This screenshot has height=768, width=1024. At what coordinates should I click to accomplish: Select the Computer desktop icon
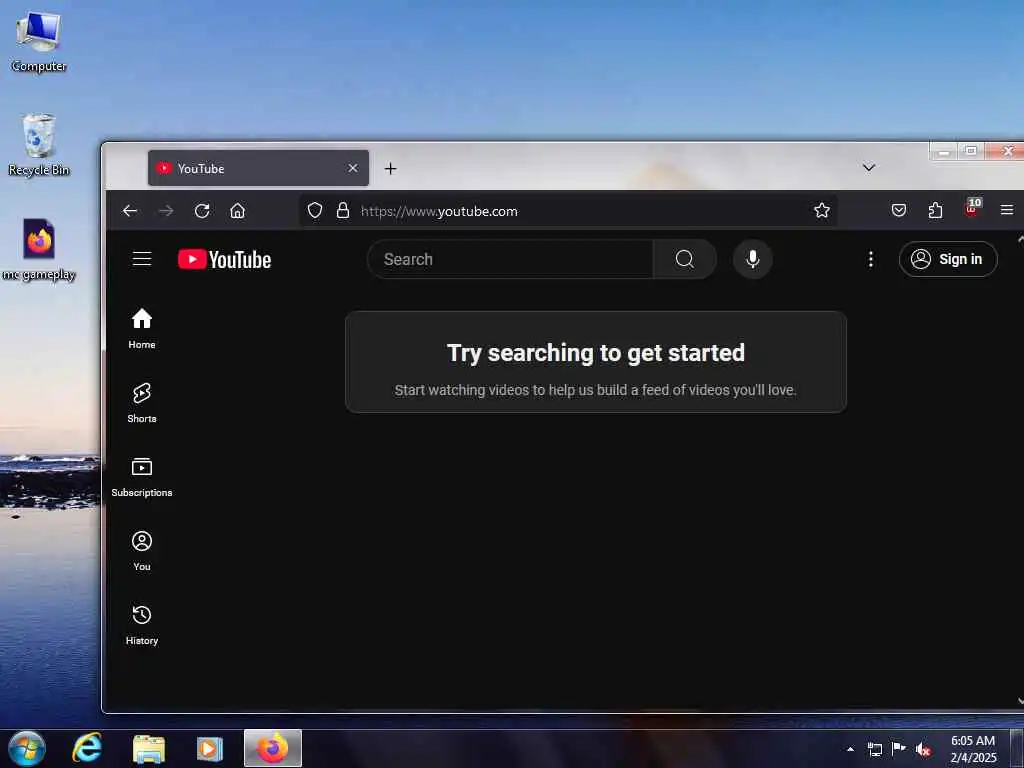(x=39, y=42)
